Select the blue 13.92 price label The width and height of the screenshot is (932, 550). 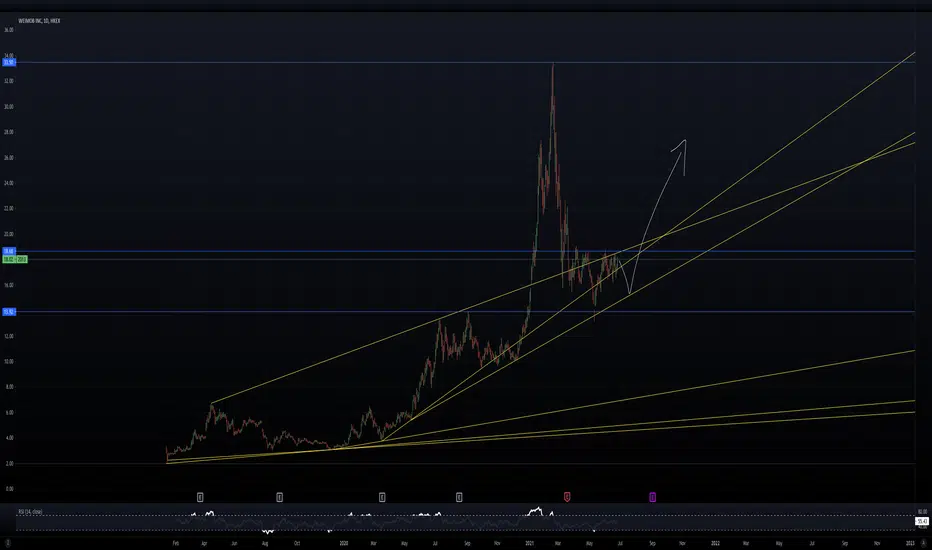[9, 312]
